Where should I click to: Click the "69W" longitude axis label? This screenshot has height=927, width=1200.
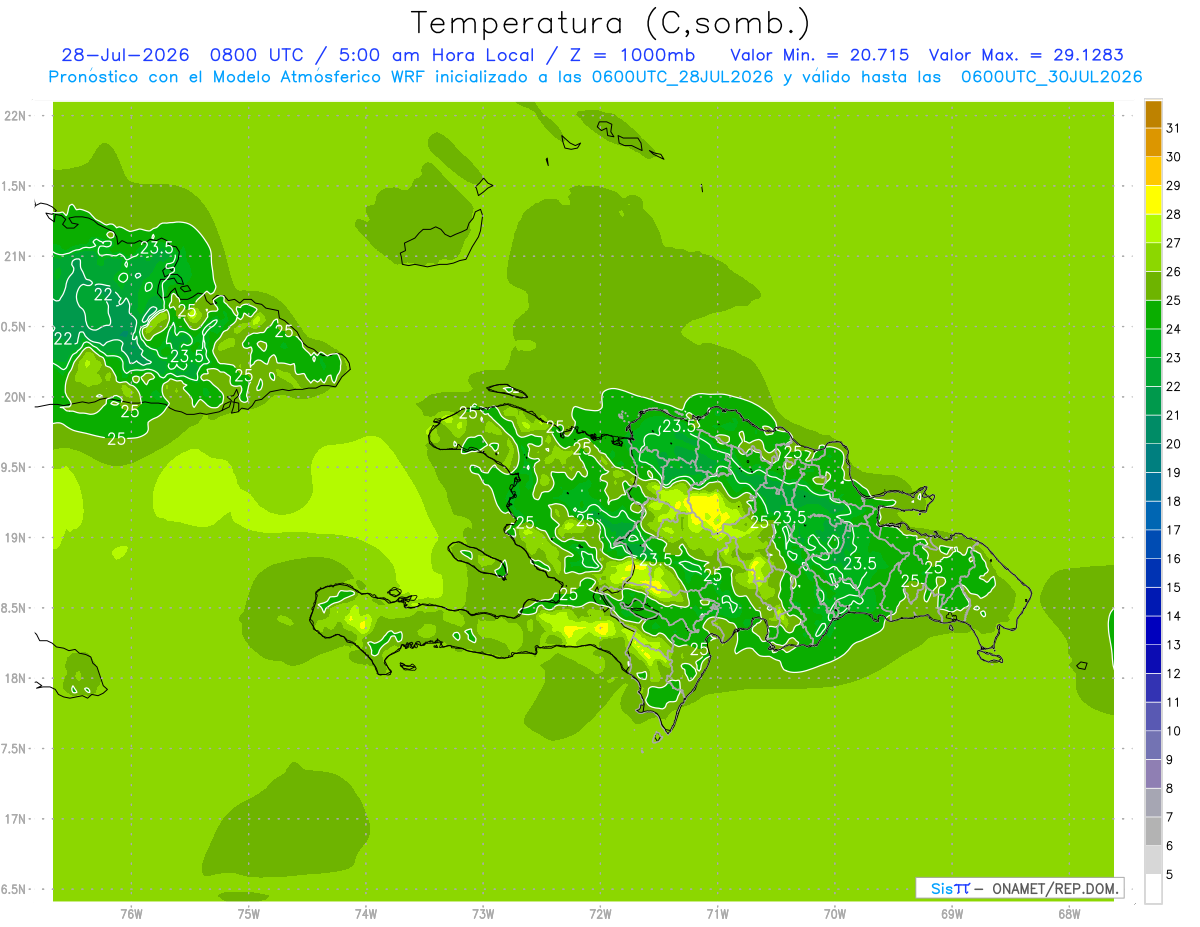tap(952, 913)
